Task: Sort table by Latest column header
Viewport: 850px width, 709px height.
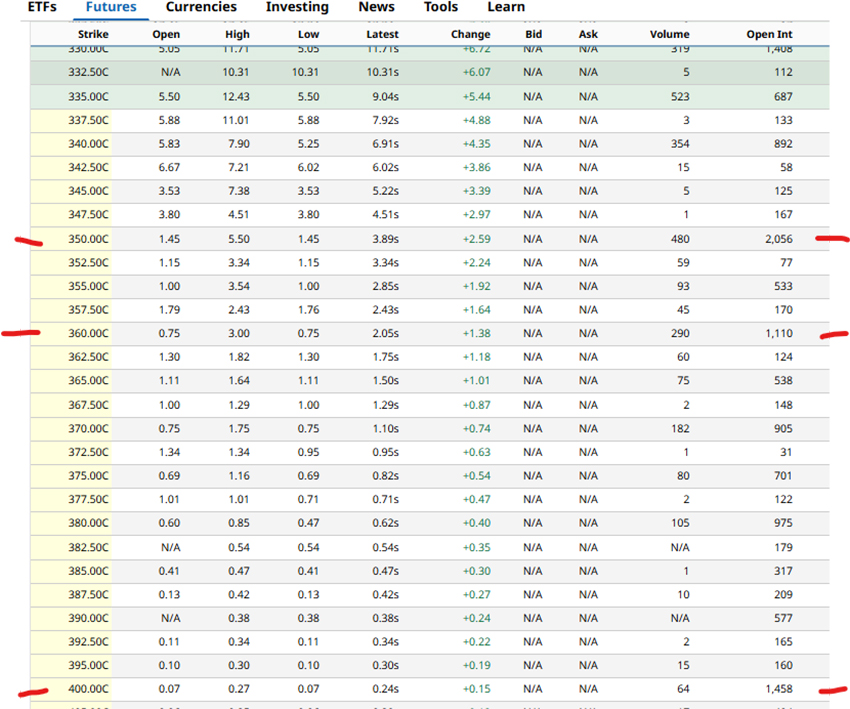Action: point(382,34)
